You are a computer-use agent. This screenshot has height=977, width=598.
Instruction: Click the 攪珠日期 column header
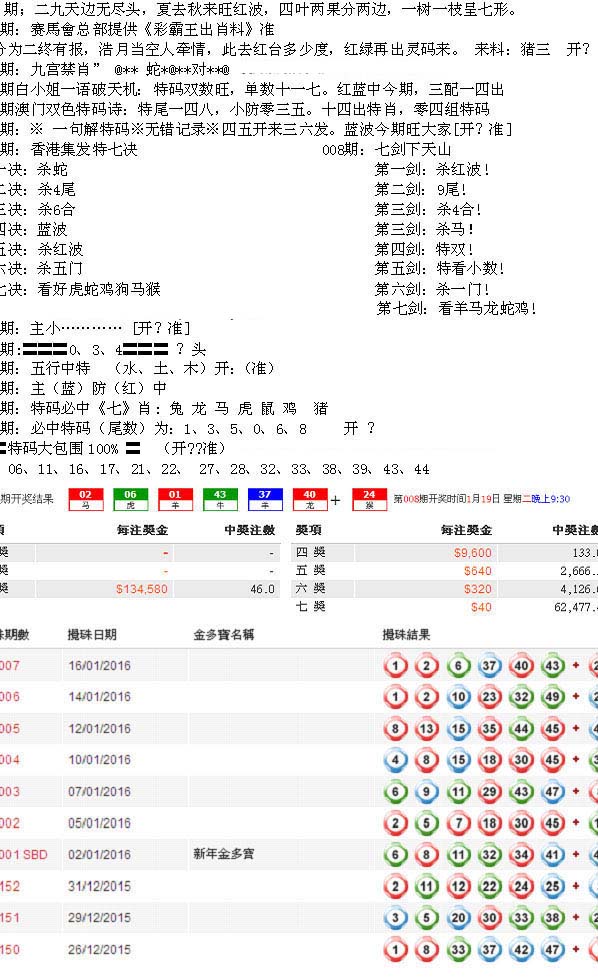point(92,634)
